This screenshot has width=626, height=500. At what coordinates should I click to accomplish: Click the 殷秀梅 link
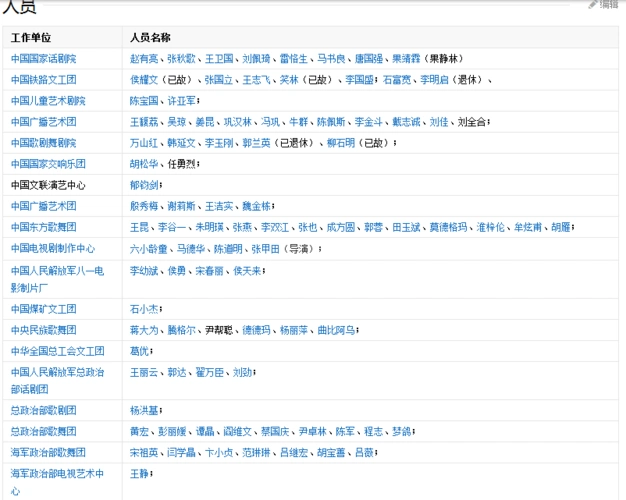[x=144, y=206]
